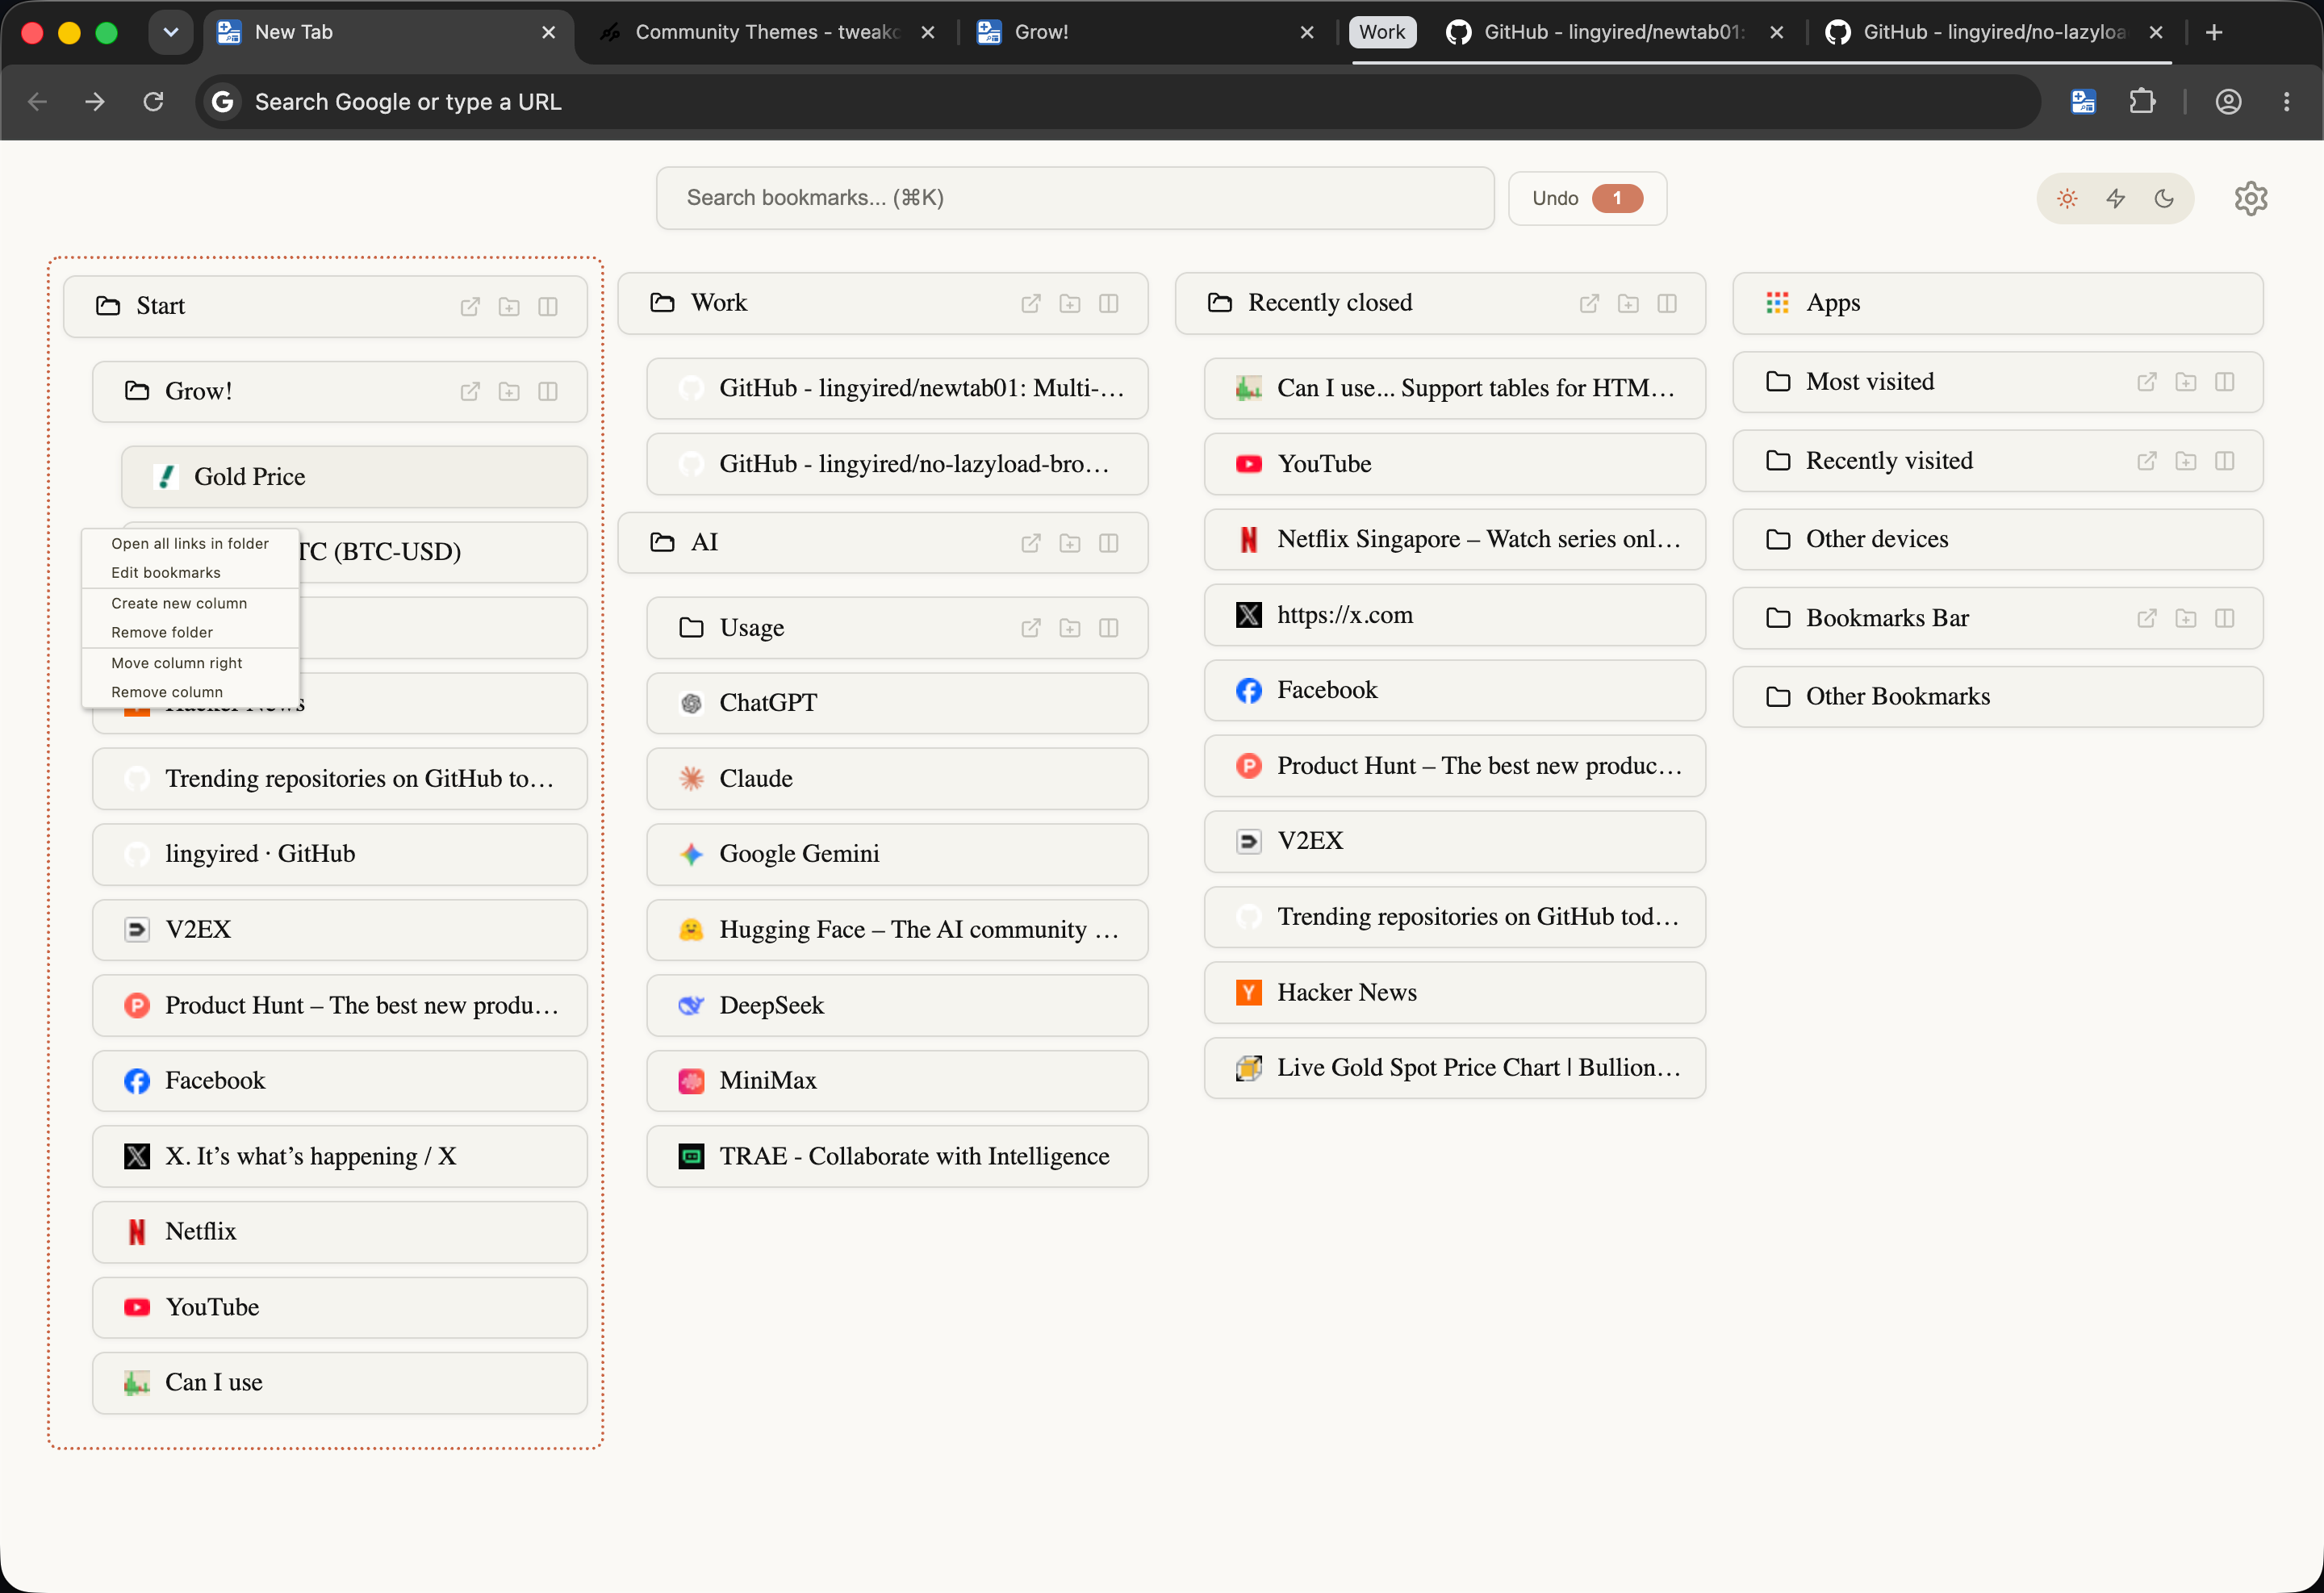The image size is (2324, 1593).
Task: Open the Google Gemini bookmark
Action: point(897,855)
